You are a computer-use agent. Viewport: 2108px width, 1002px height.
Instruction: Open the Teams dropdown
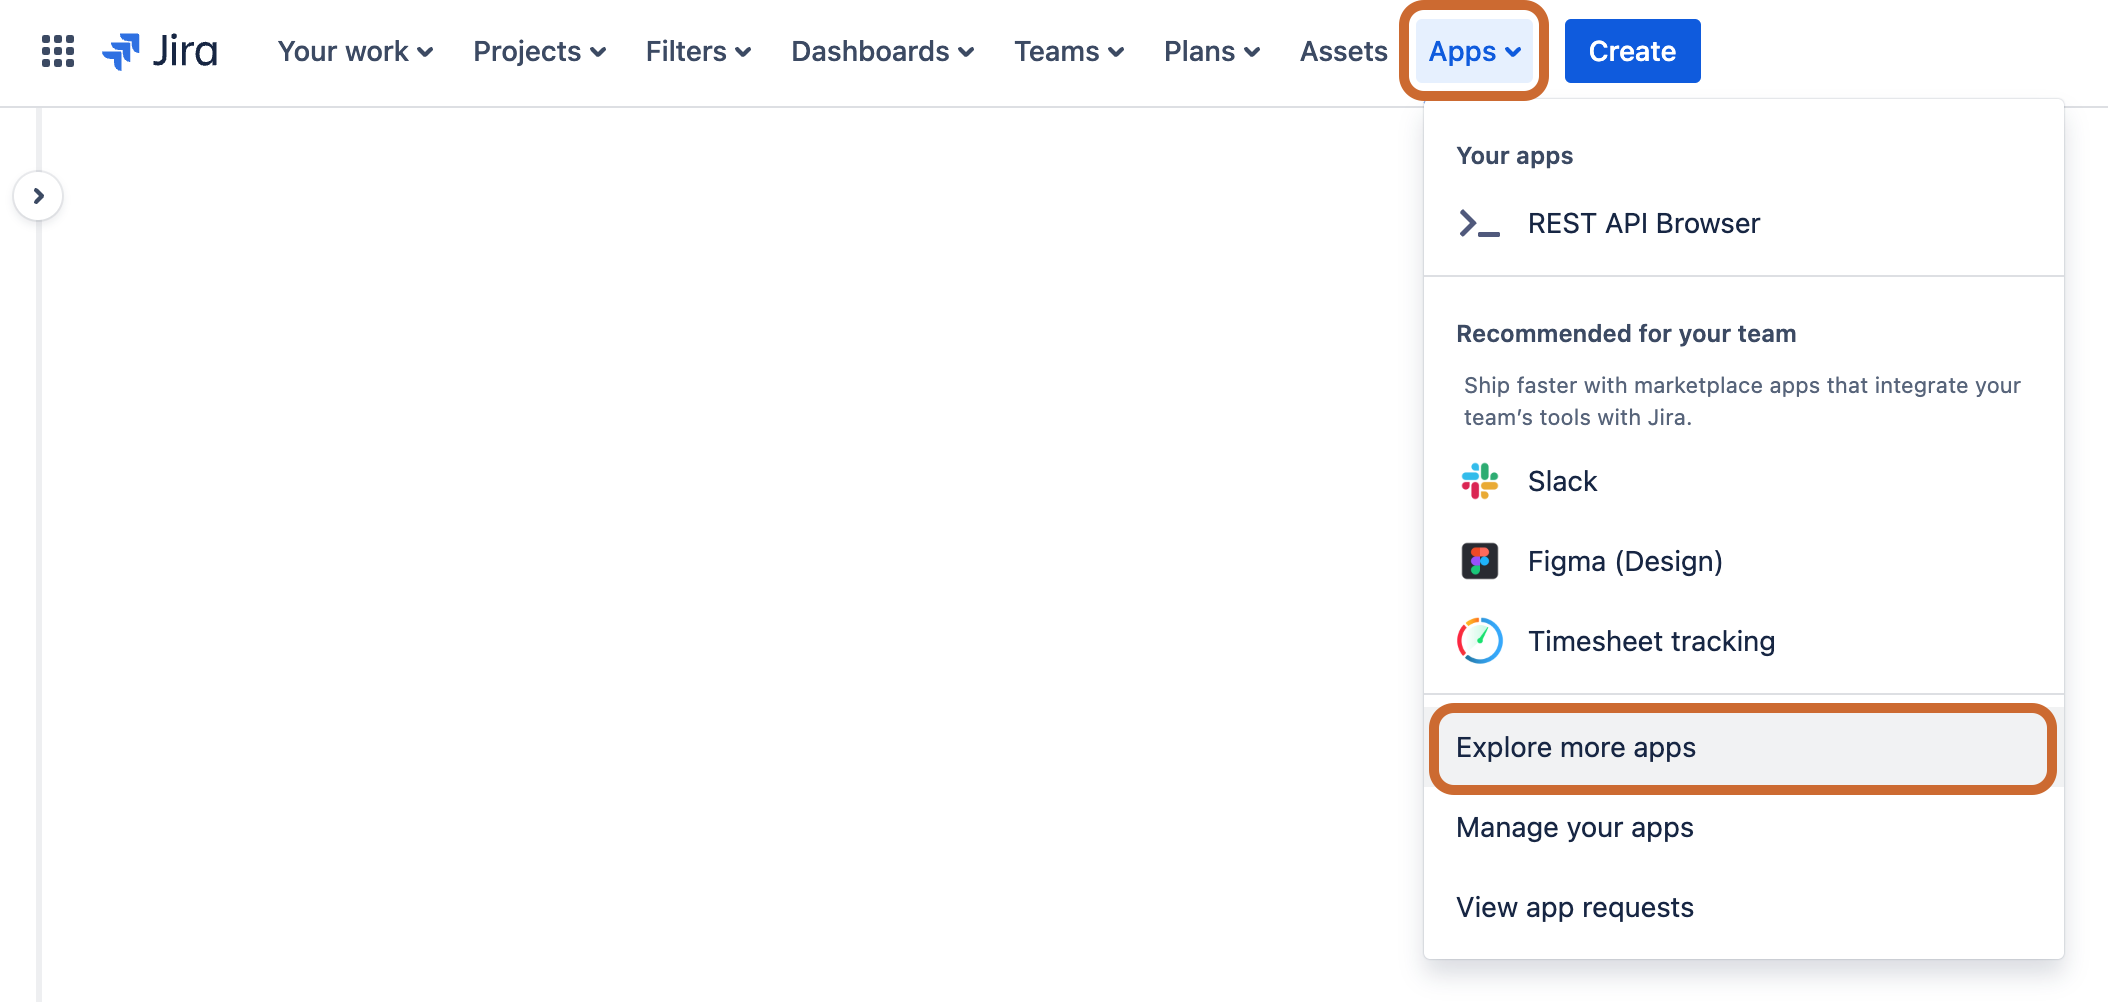coord(1069,51)
